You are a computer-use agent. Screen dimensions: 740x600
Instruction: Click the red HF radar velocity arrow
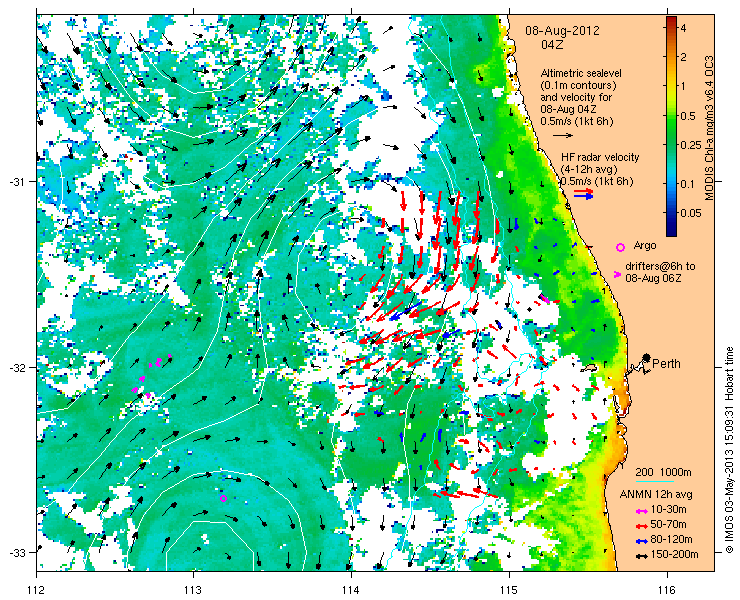pyautogui.click(x=583, y=191)
